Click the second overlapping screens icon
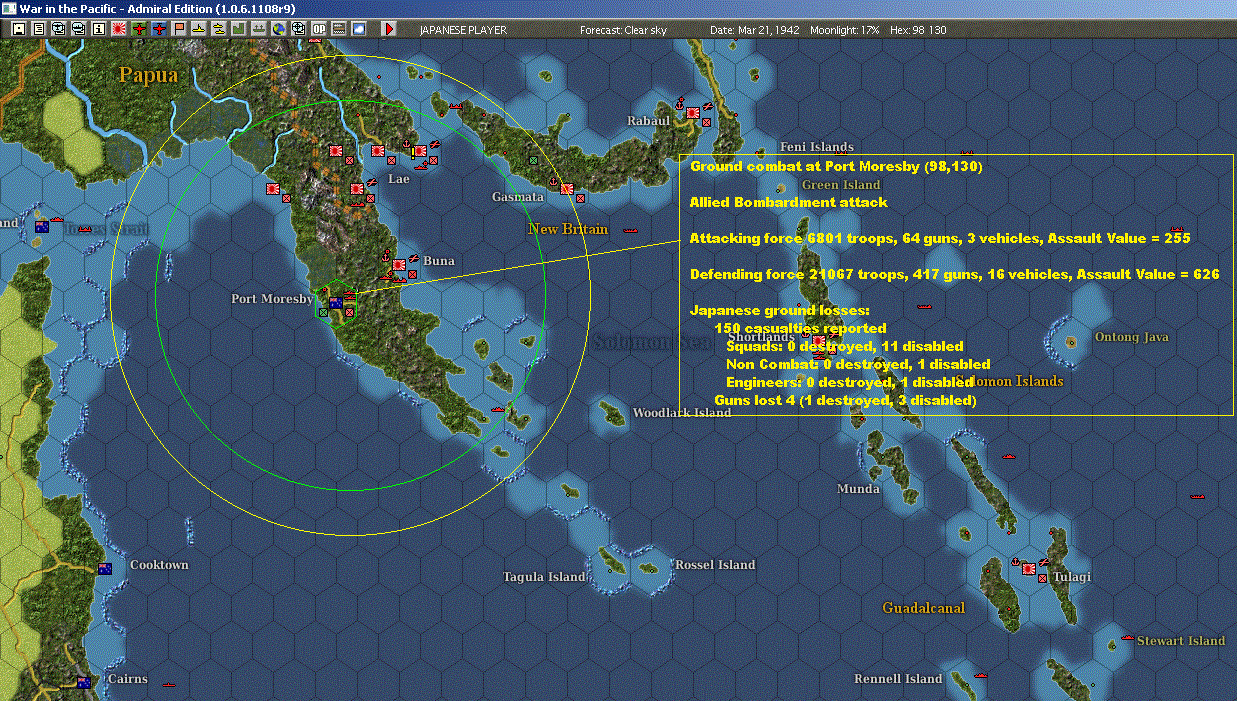The height and width of the screenshot is (701, 1237). point(79,29)
